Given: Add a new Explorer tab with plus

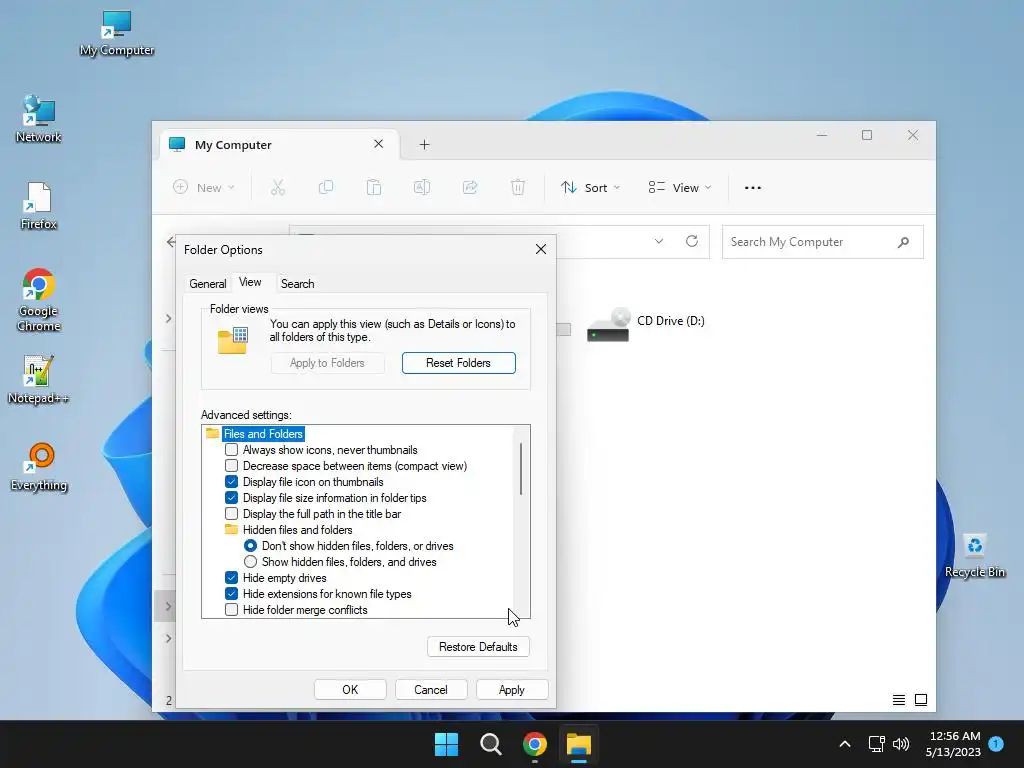Looking at the screenshot, I should 424,144.
